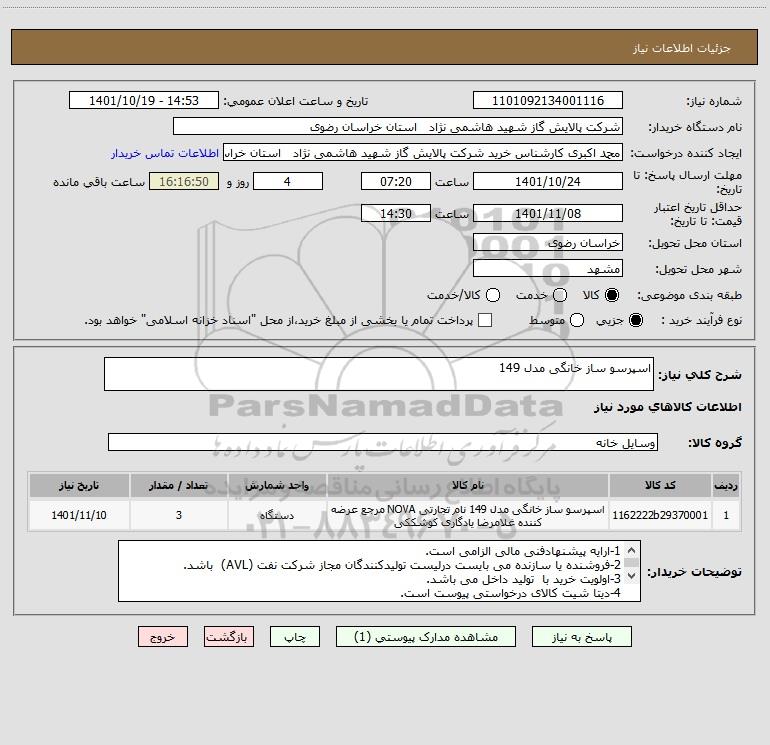Image resolution: width=770 pixels, height=745 pixels.
Task: Click the buyer notes scrollbar down arrow
Action: pyautogui.click(x=632, y=575)
